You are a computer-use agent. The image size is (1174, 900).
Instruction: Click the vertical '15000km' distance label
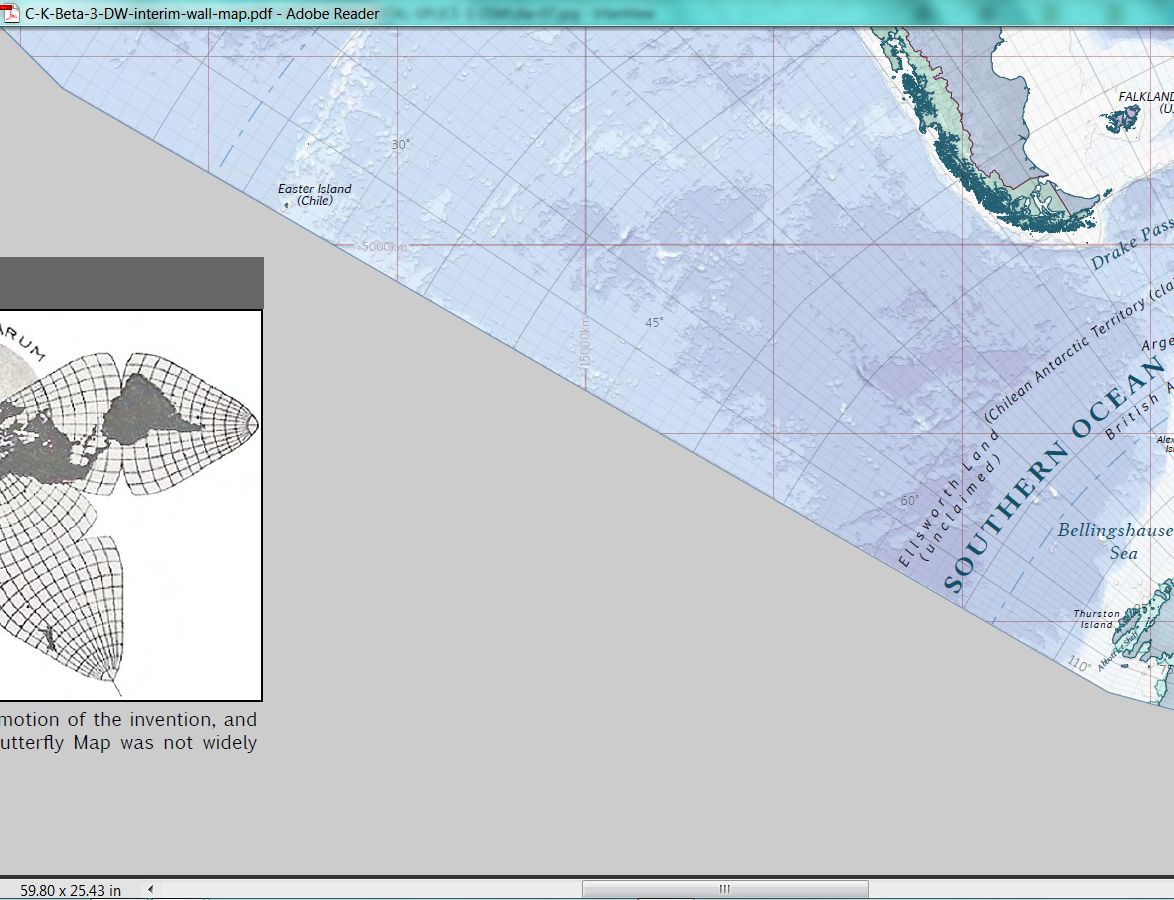(585, 341)
